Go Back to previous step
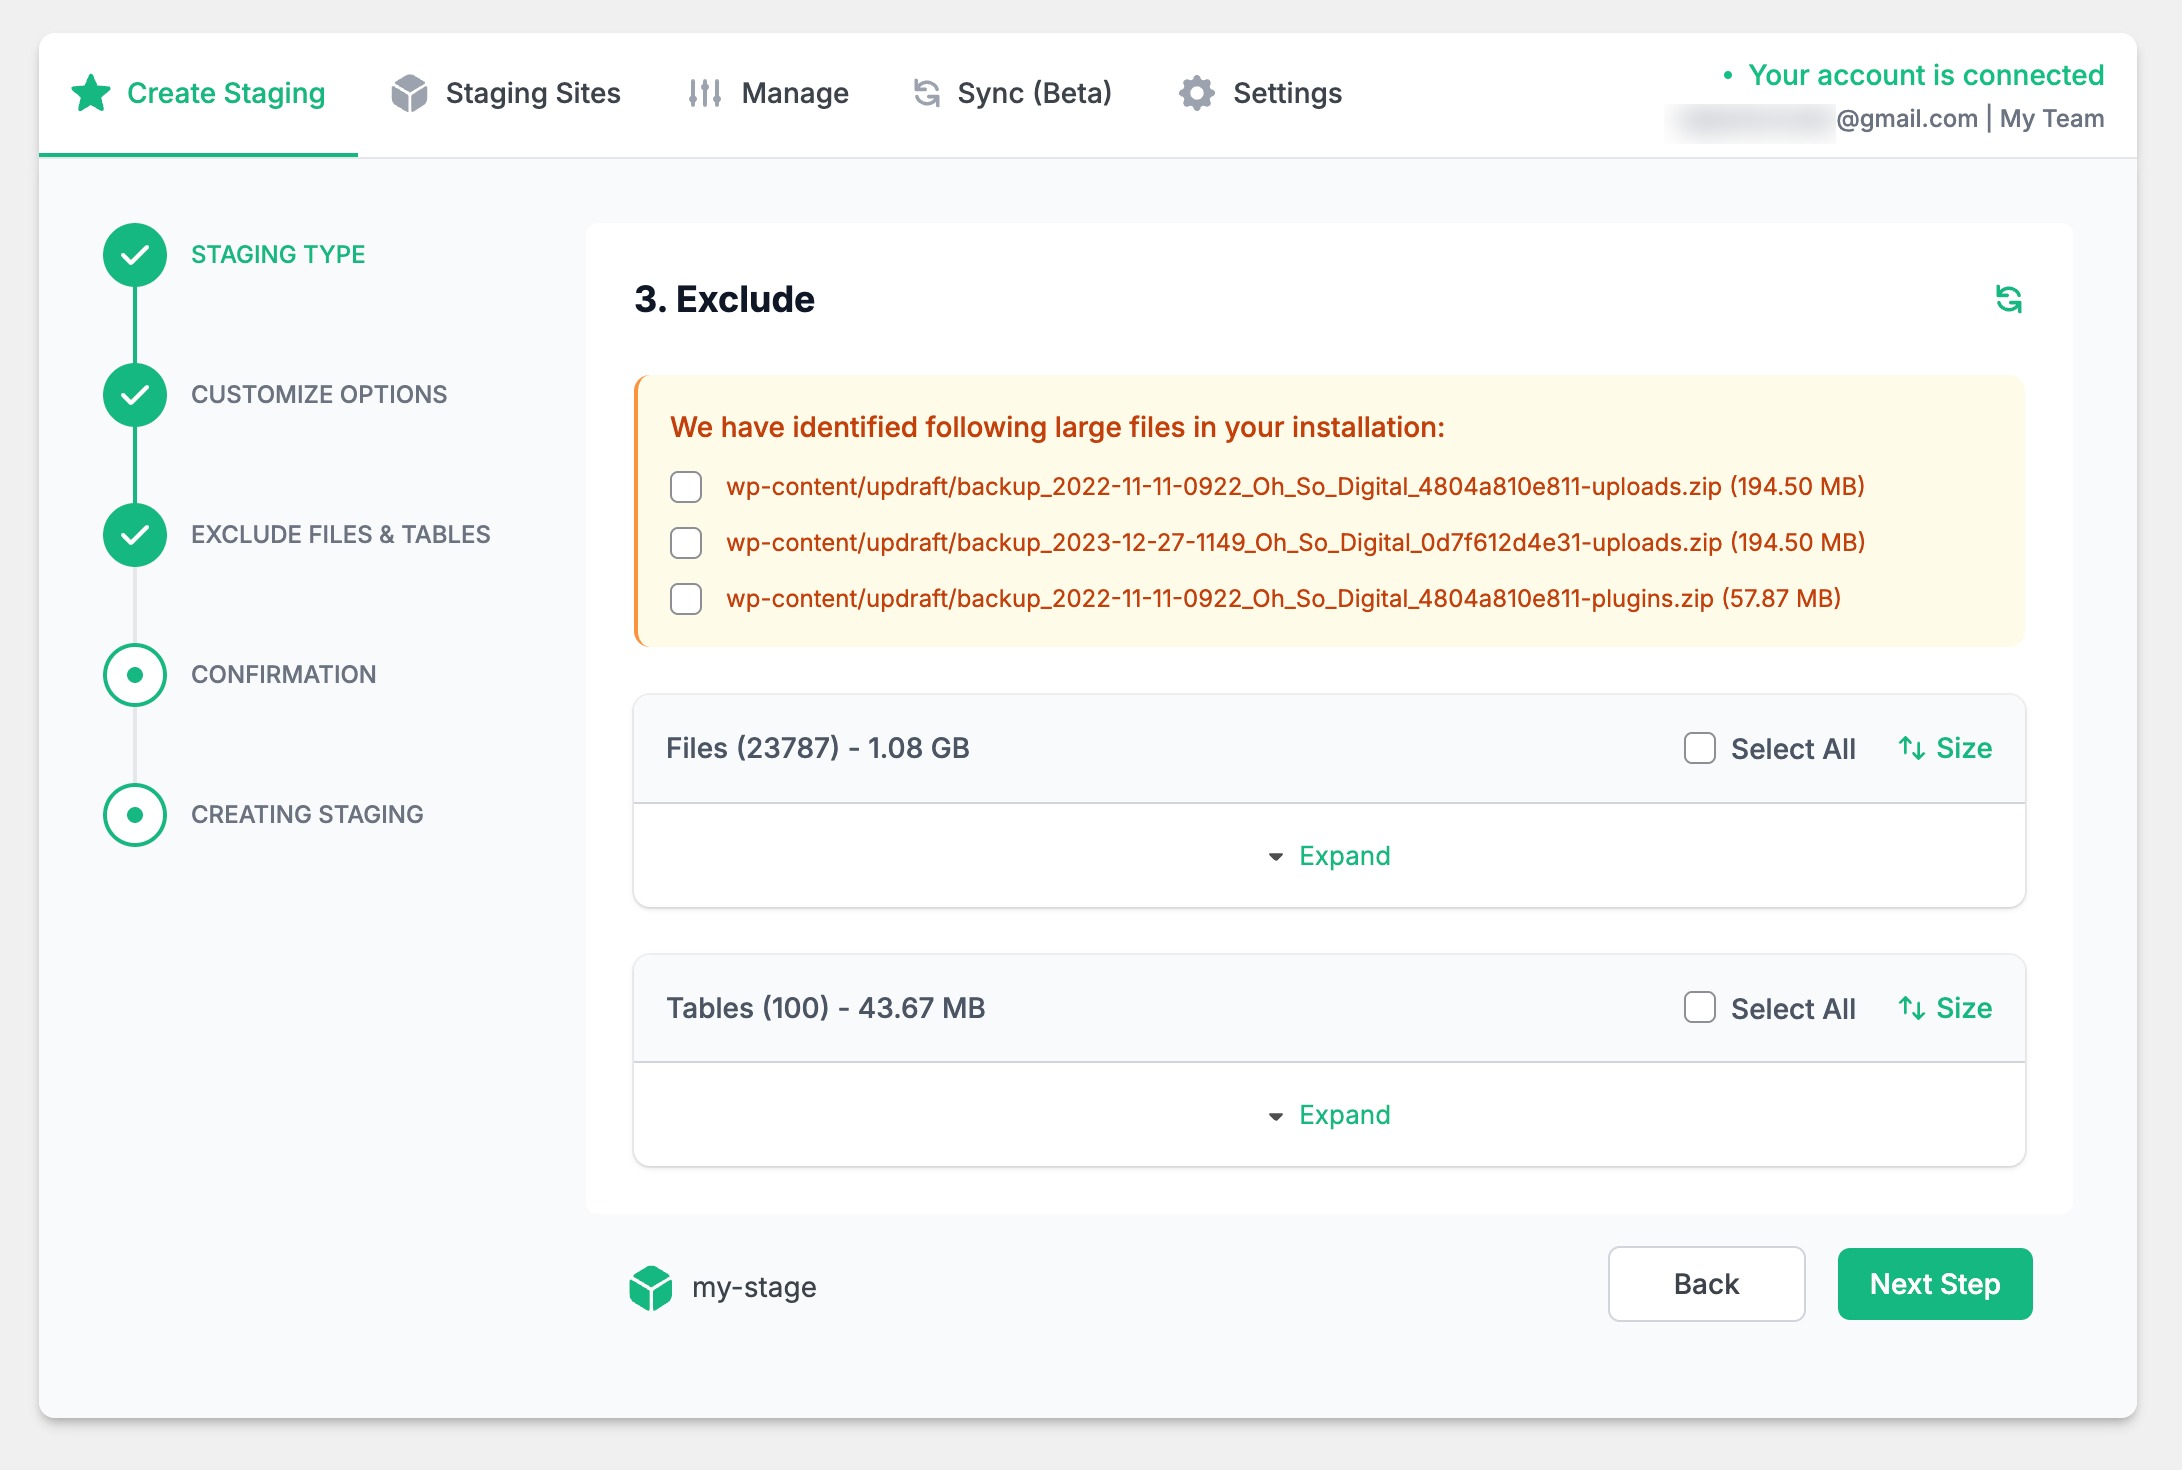The image size is (2182, 1470). [x=1706, y=1284]
